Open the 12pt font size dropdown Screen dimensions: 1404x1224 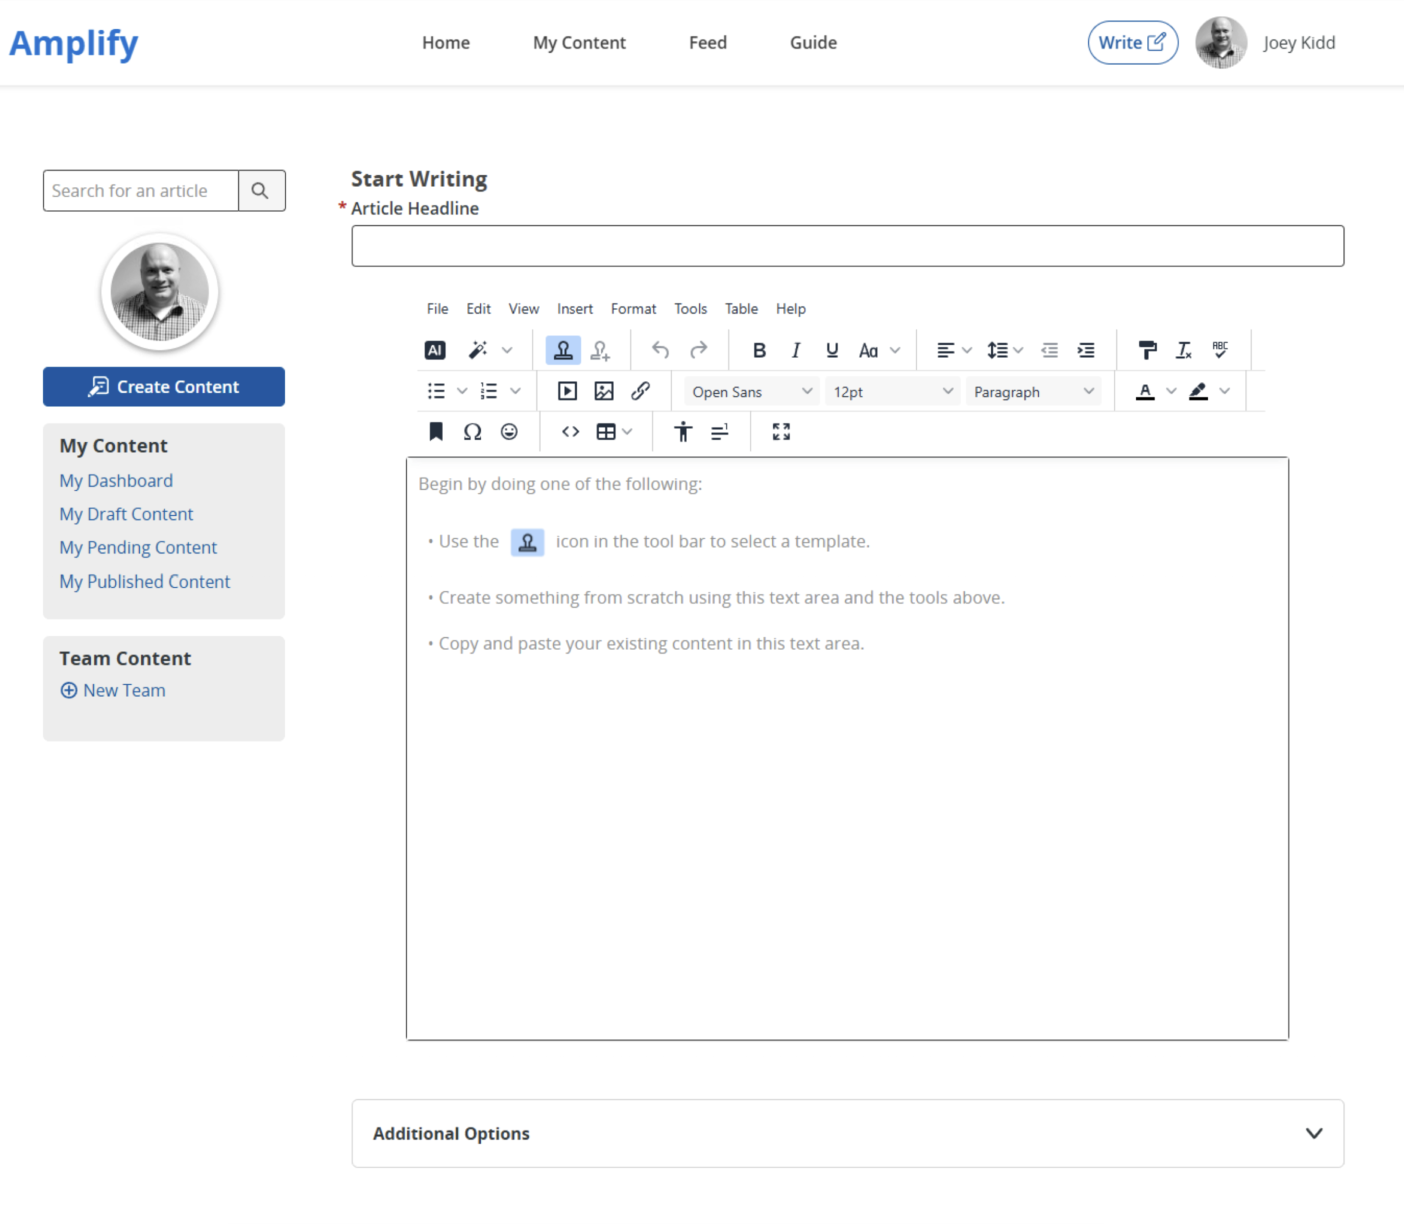point(892,392)
